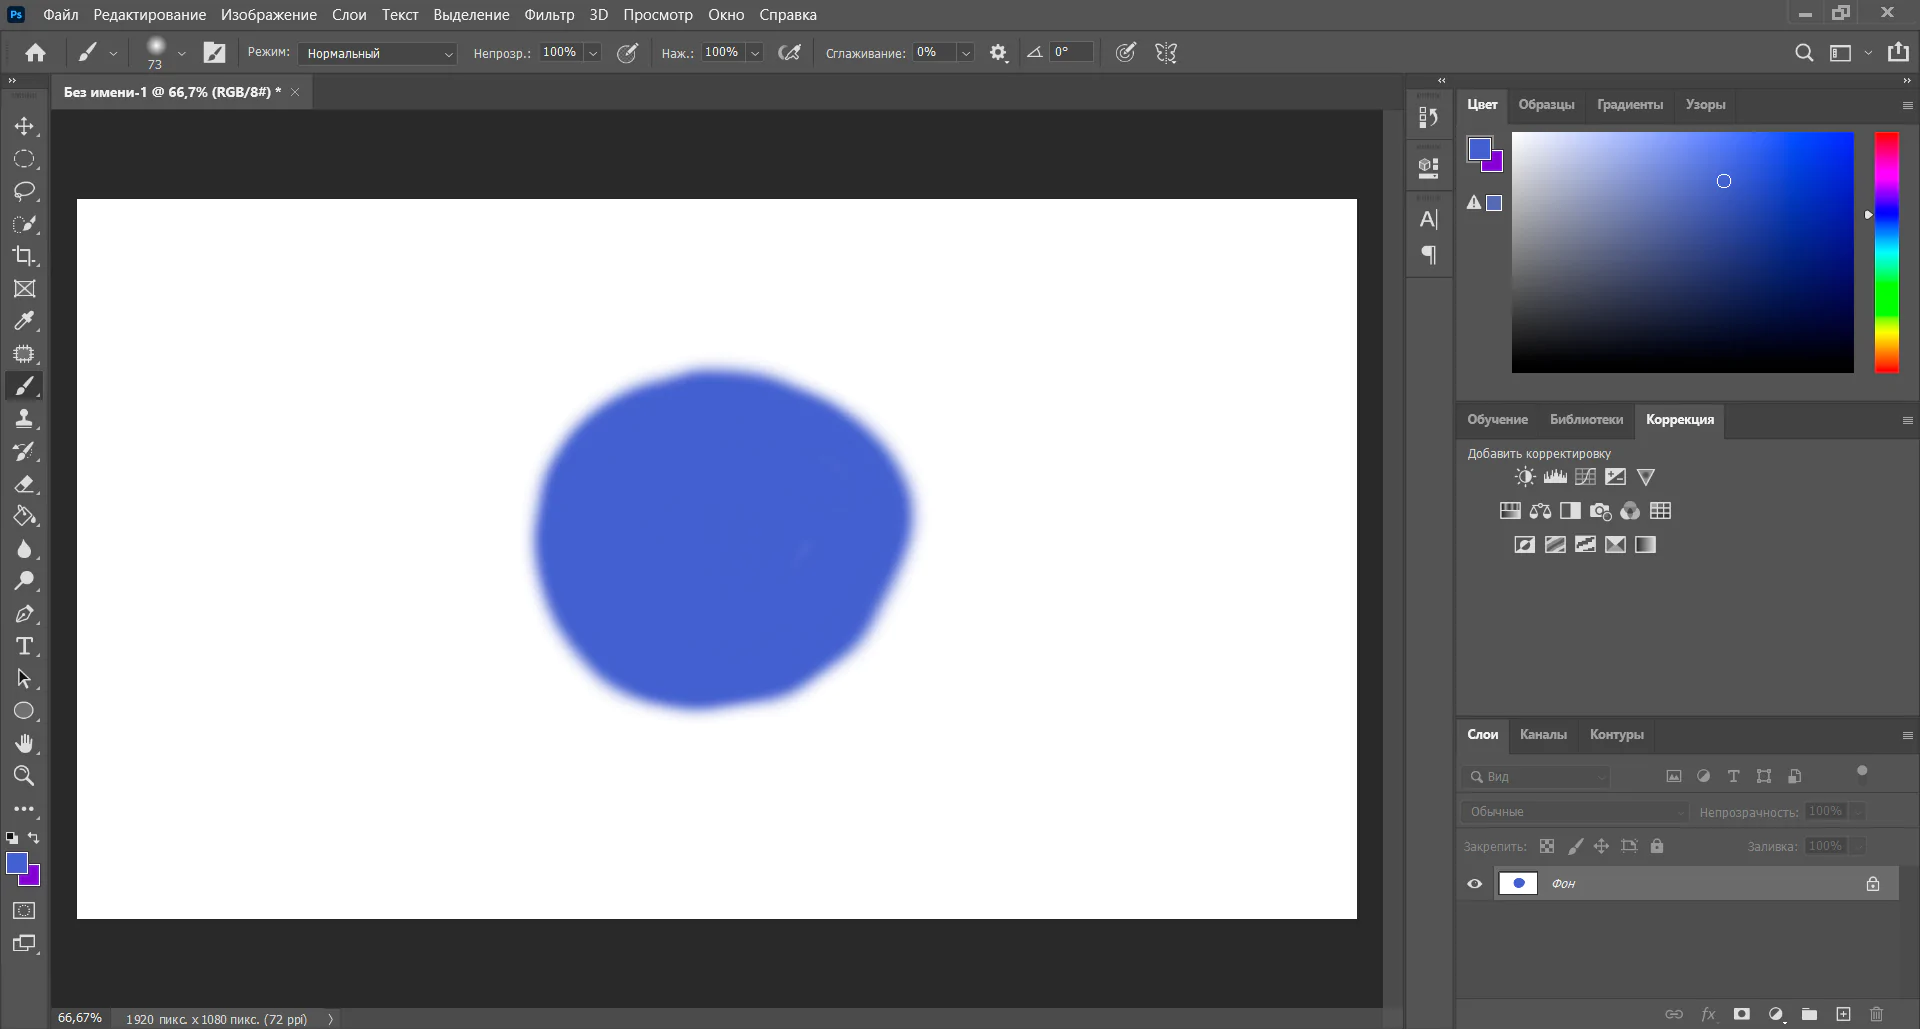Switch to the Каналы tab

coord(1543,735)
